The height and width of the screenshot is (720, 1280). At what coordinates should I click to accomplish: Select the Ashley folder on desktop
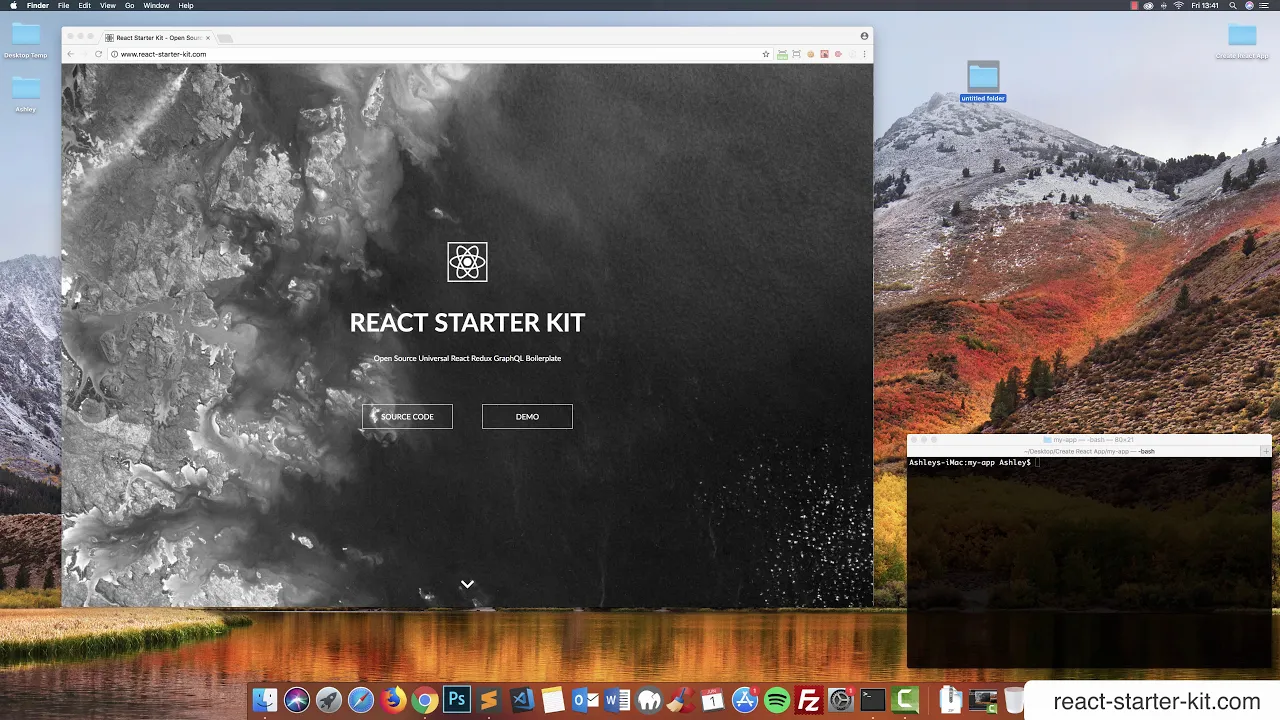[26, 93]
